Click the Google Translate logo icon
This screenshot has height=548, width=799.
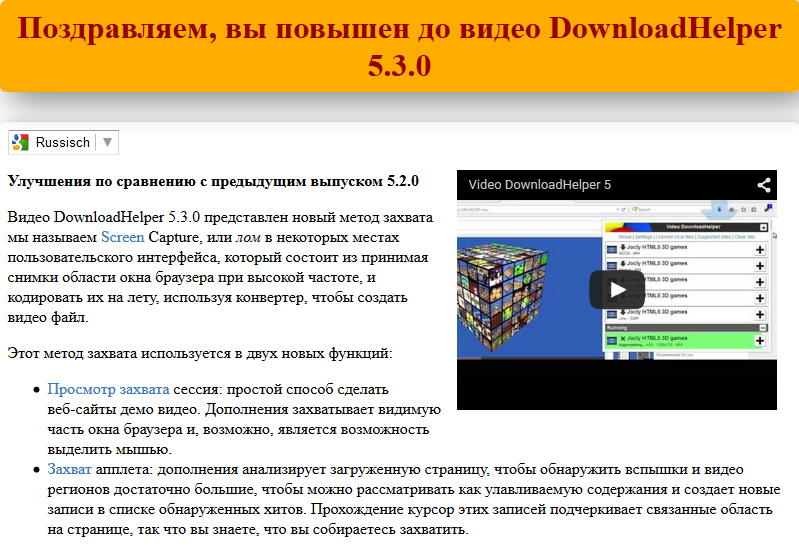(x=20, y=142)
